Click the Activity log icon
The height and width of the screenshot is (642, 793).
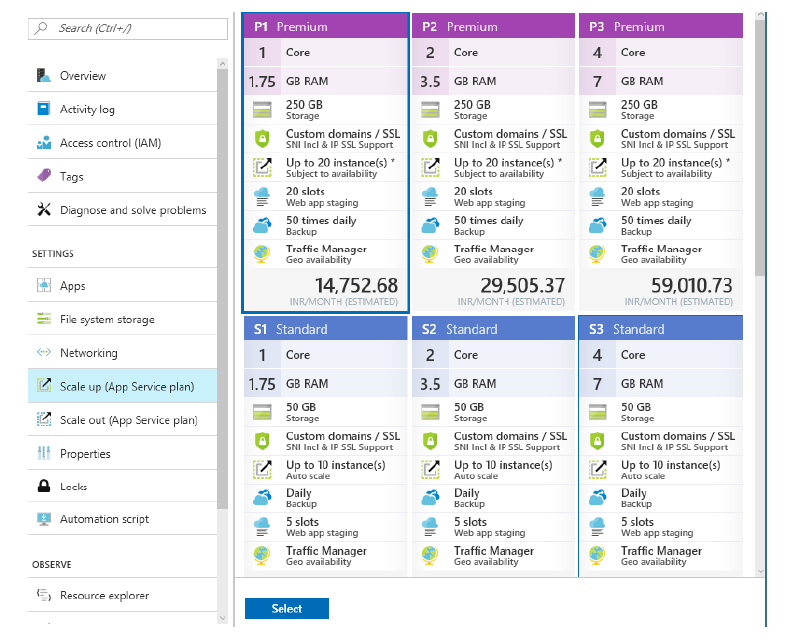(x=43, y=109)
